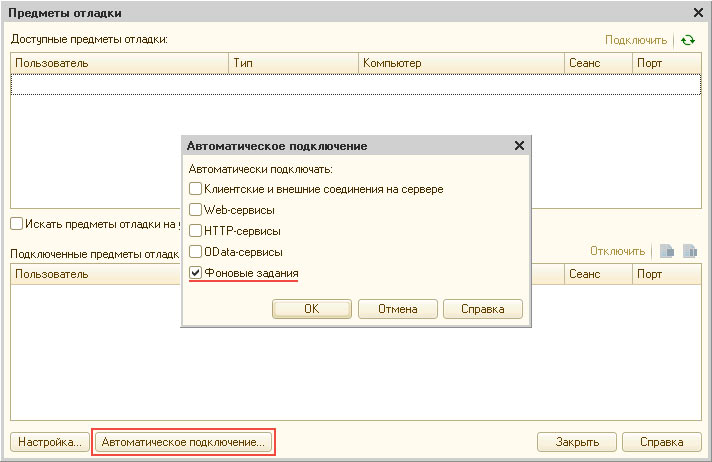The width and height of the screenshot is (712, 462).
Task: Select the empty first row of available items
Action: point(356,84)
